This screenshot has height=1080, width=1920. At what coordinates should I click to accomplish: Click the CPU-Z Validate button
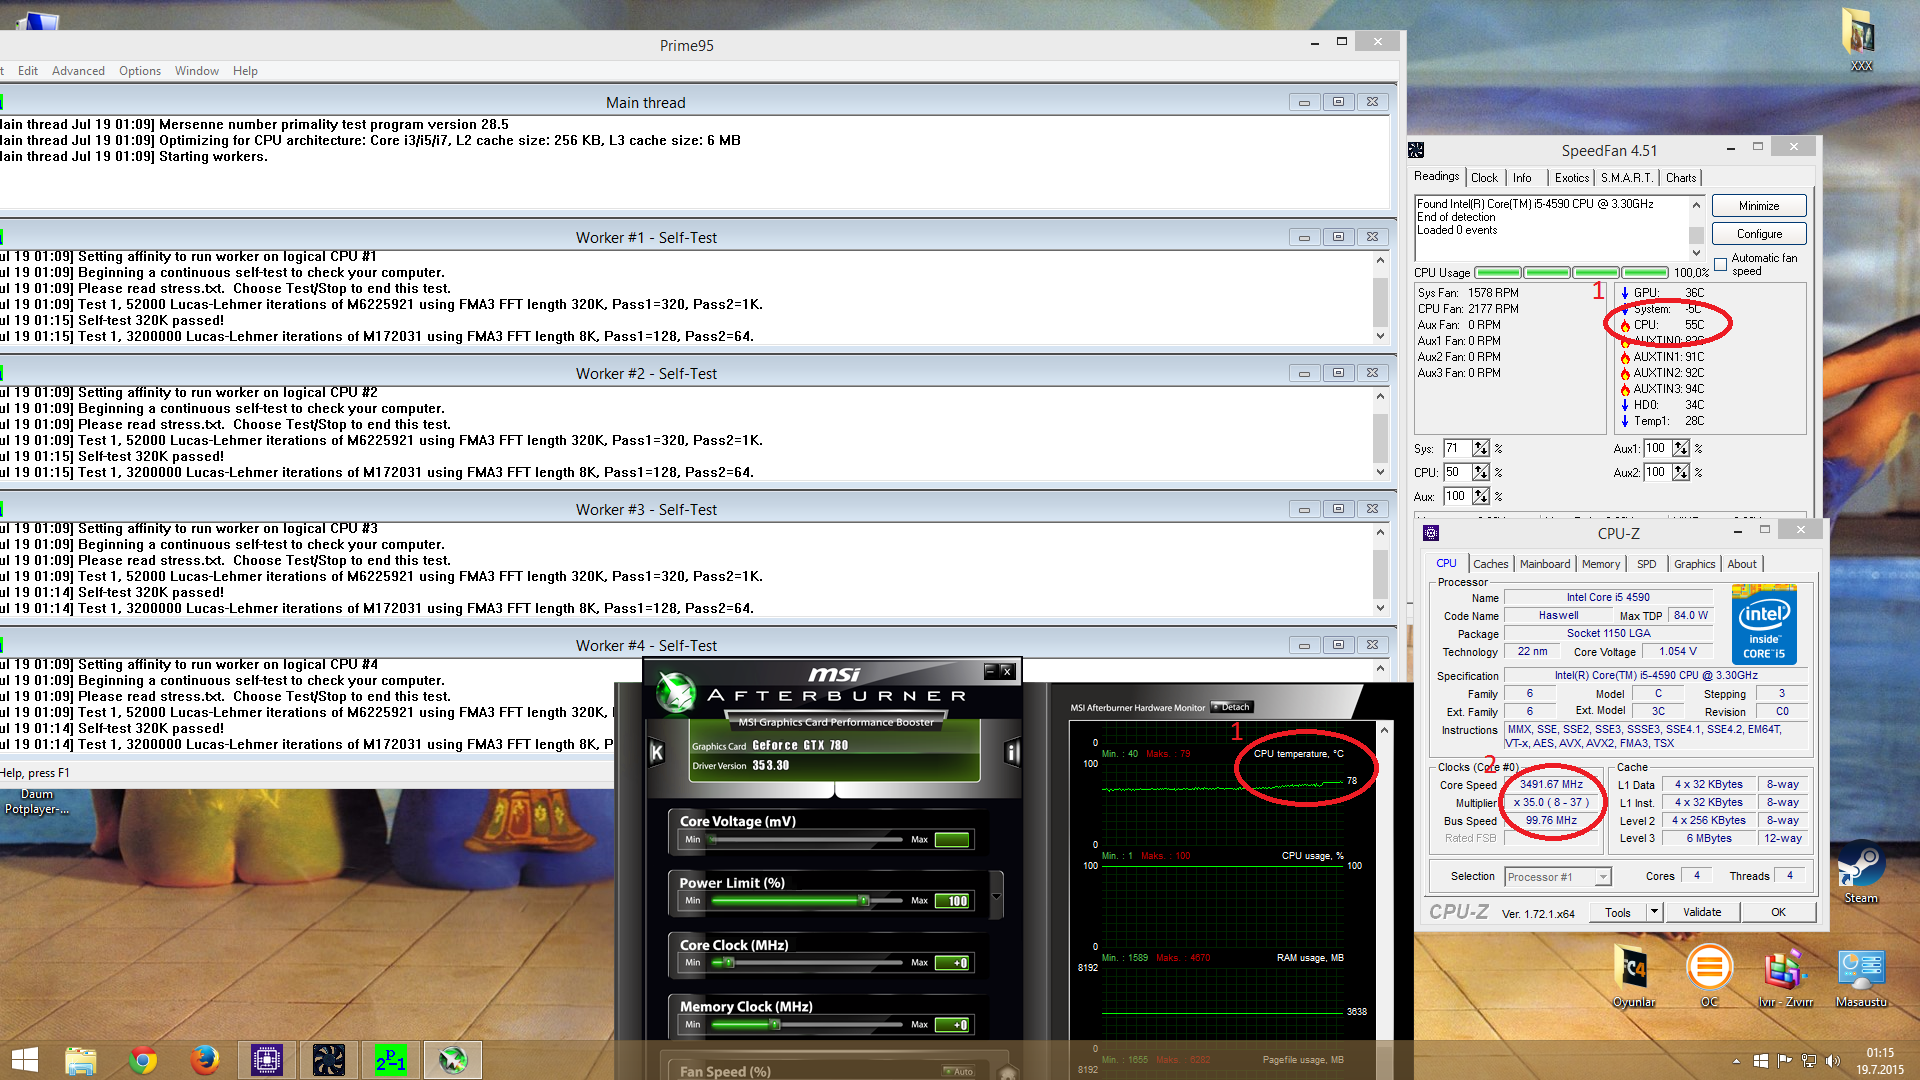pos(1702,912)
